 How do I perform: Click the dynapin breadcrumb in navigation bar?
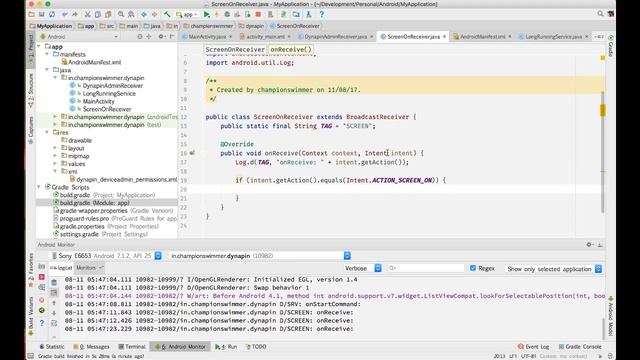pyautogui.click(x=251, y=26)
